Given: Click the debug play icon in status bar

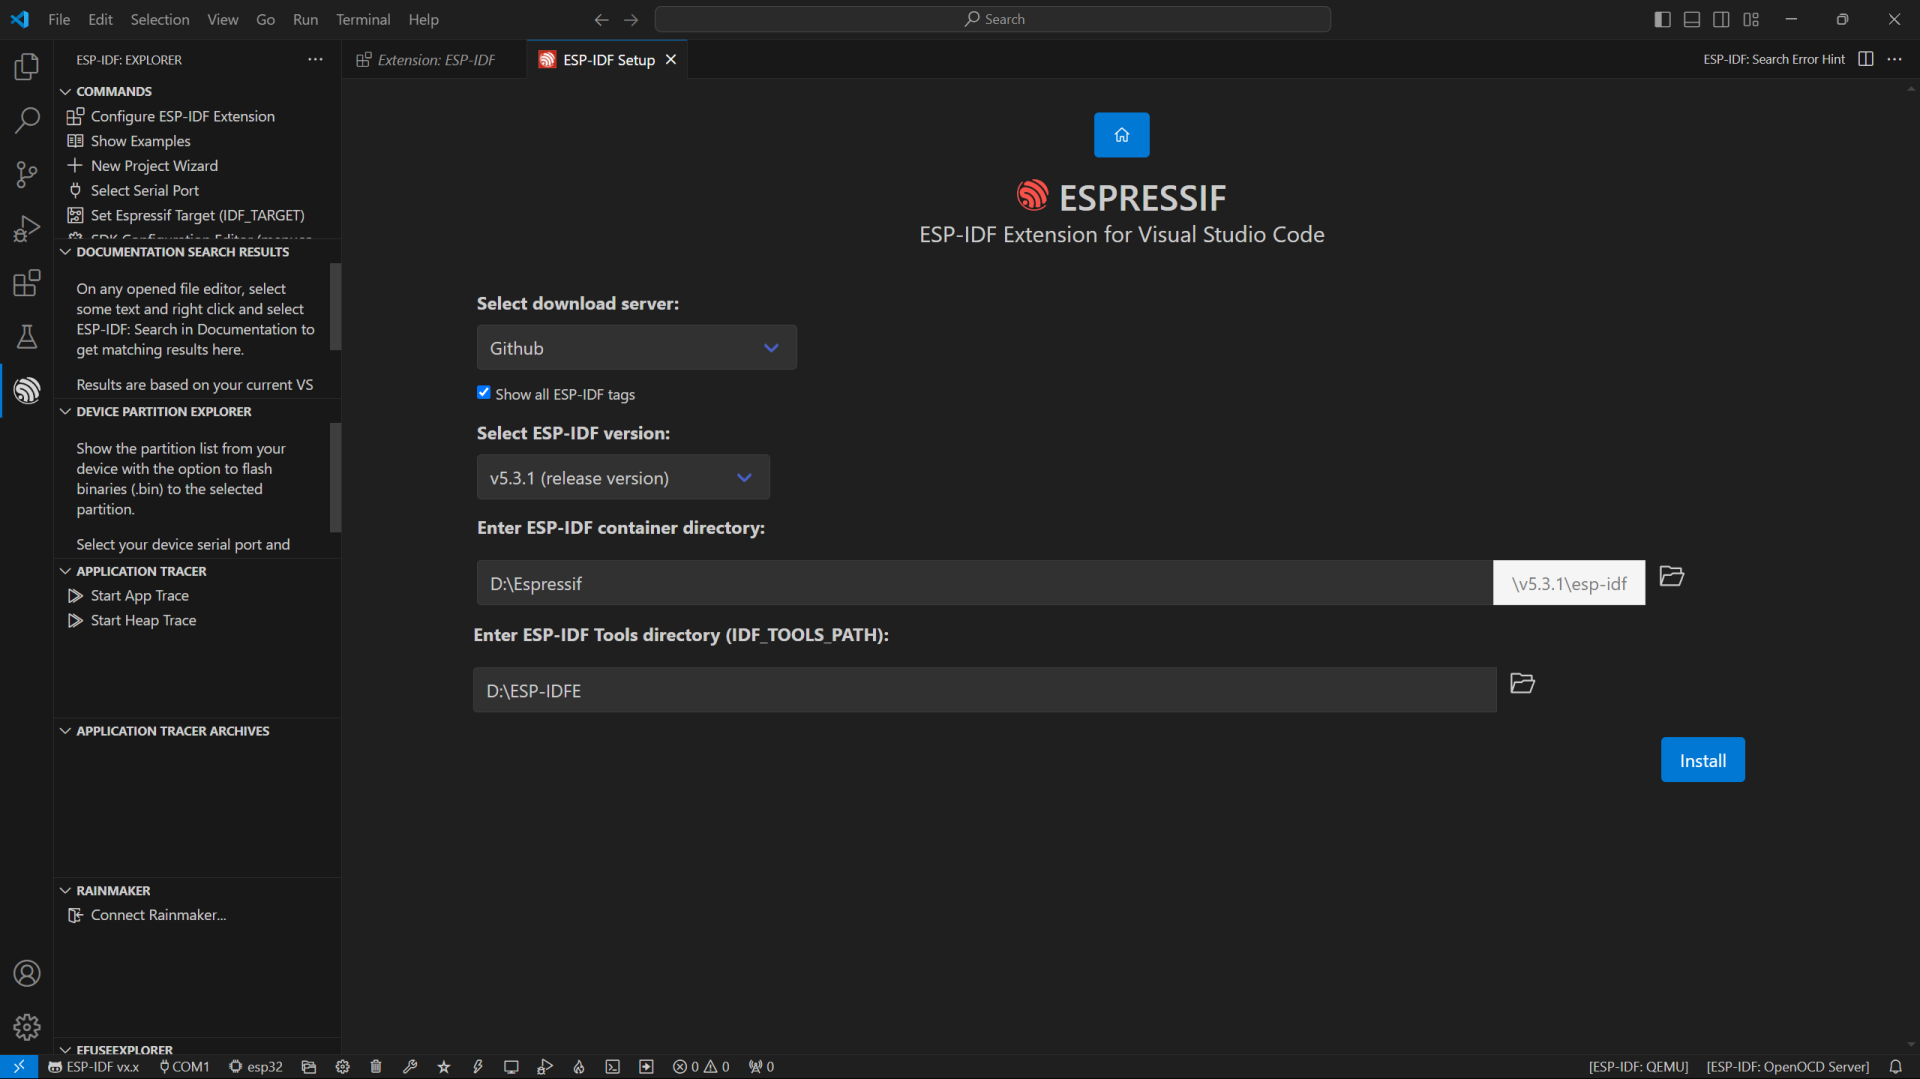Looking at the screenshot, I should click(545, 1067).
